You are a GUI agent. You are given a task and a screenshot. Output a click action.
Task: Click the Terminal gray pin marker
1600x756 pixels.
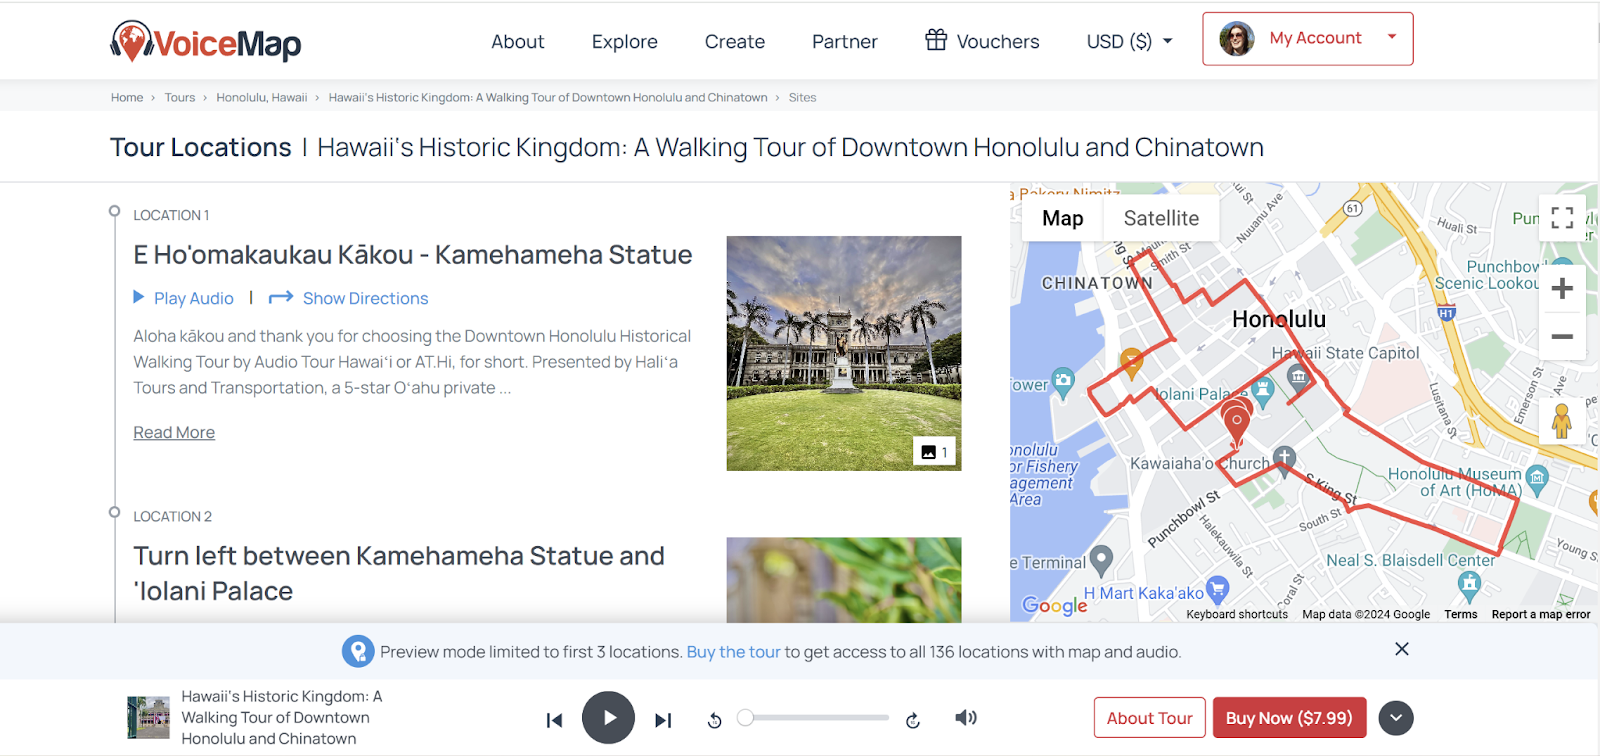(x=1101, y=560)
